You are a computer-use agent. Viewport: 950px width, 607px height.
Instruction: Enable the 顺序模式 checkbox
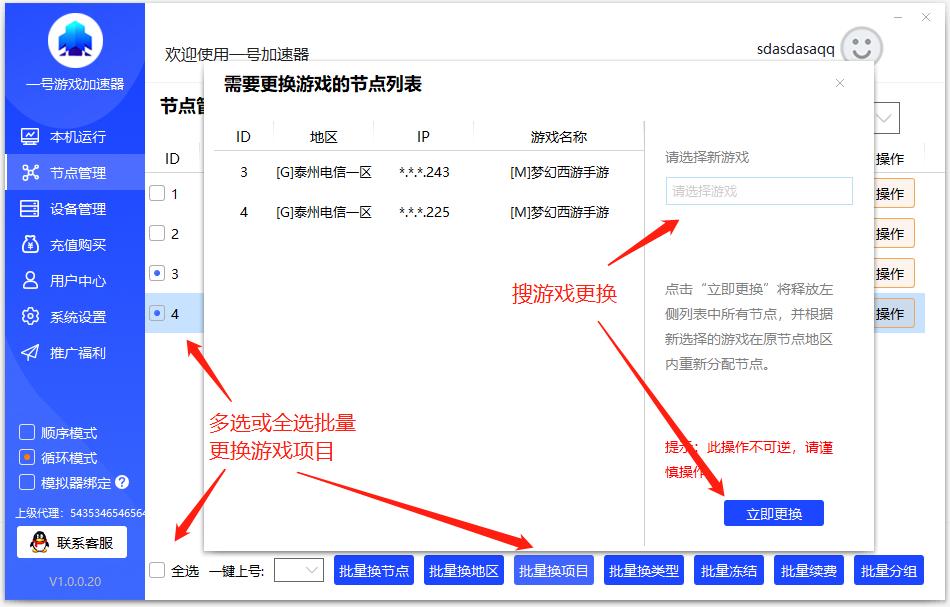pyautogui.click(x=28, y=433)
